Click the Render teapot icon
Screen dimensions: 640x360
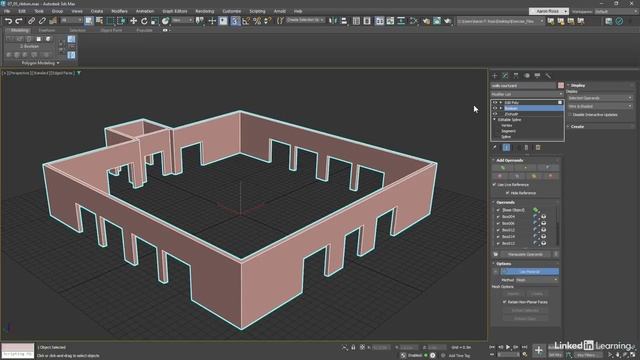(x=448, y=21)
